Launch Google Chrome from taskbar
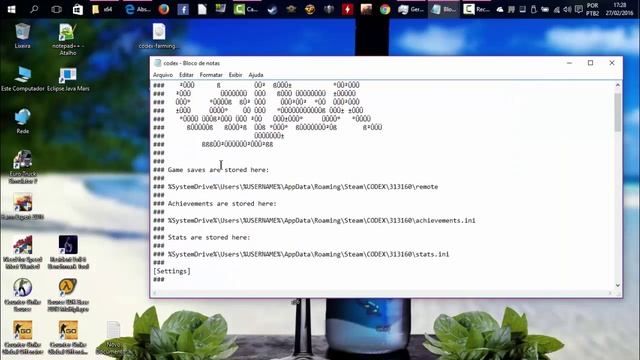 click(384, 9)
